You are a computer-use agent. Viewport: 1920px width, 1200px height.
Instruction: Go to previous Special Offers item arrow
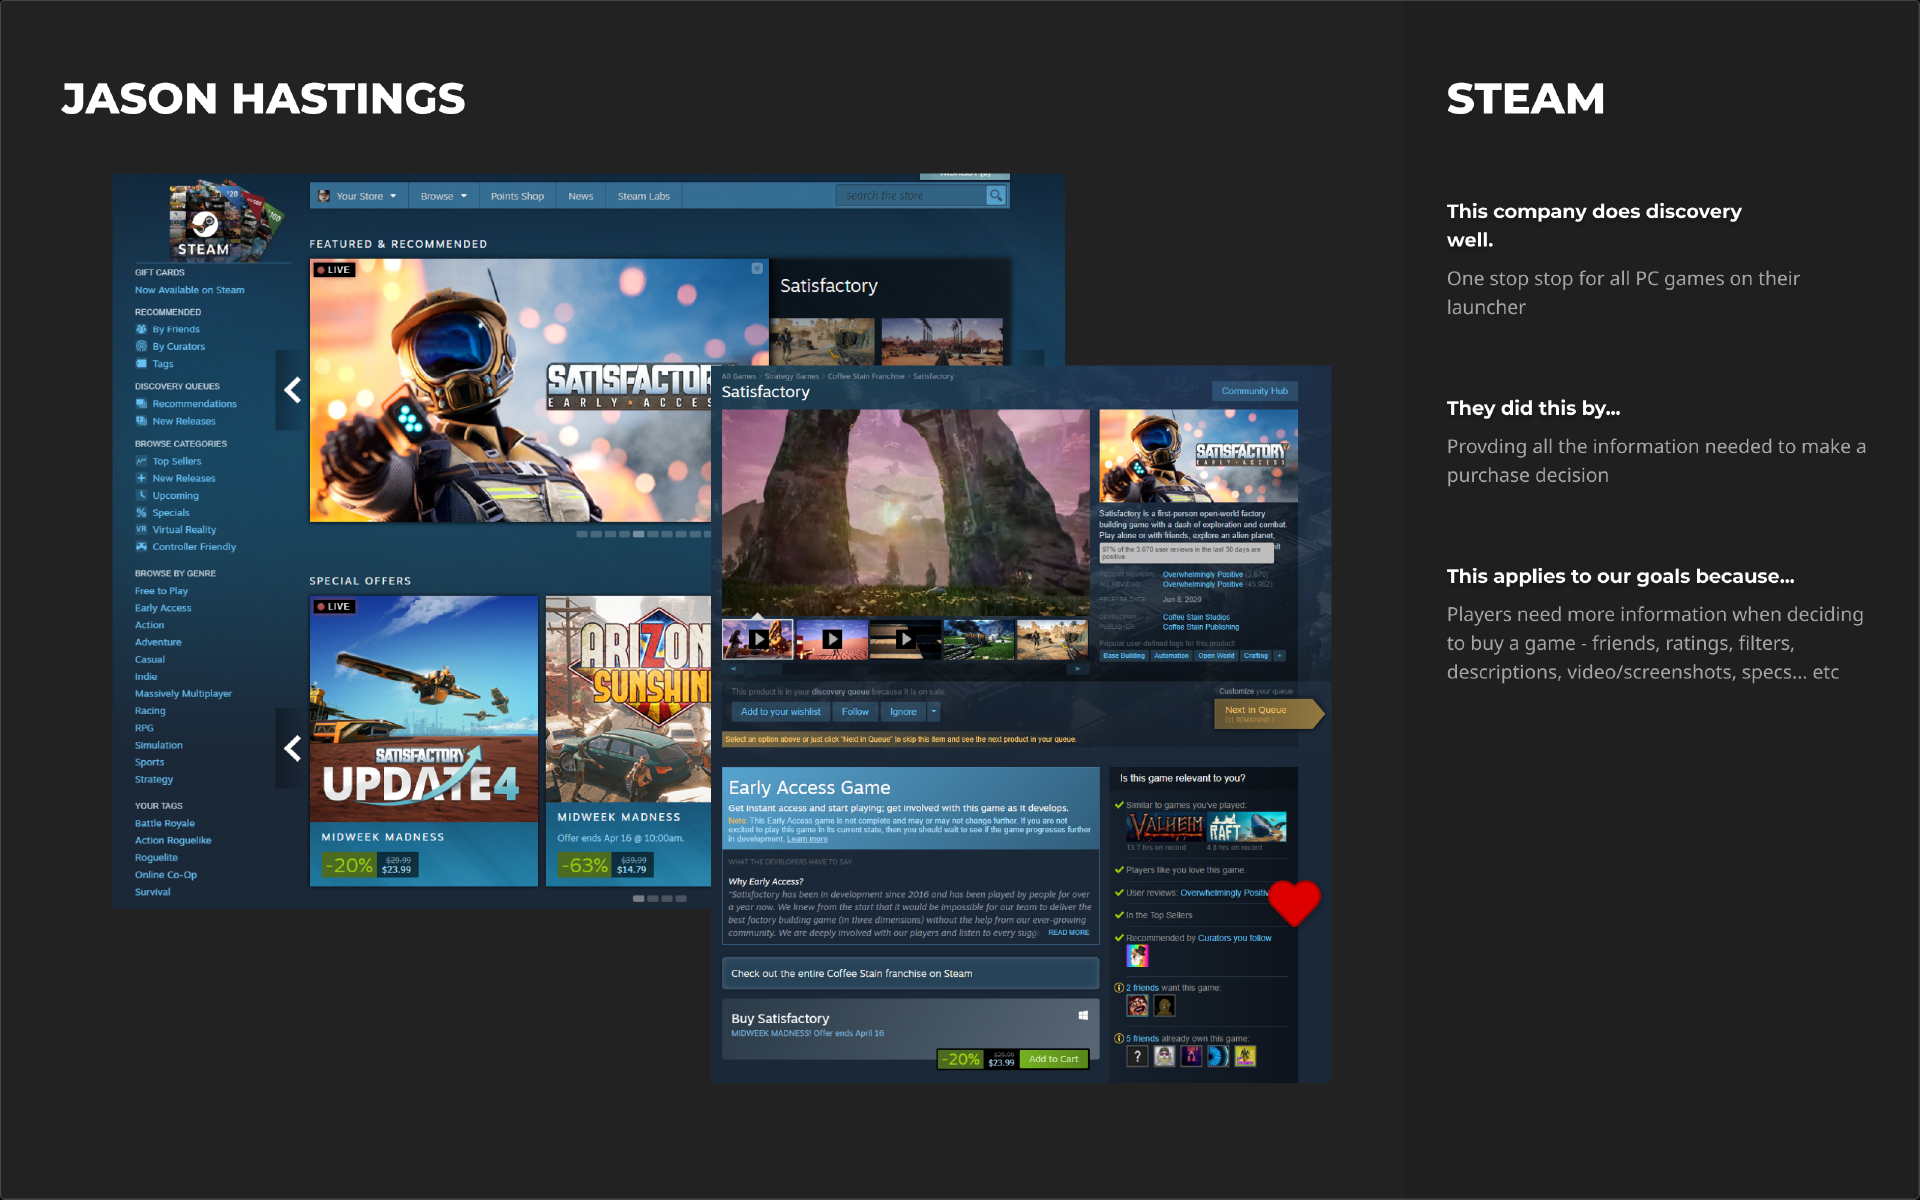click(291, 748)
